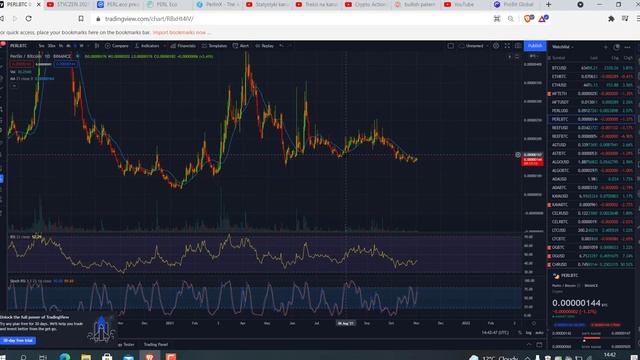Open the Indicators menu

coord(147,46)
